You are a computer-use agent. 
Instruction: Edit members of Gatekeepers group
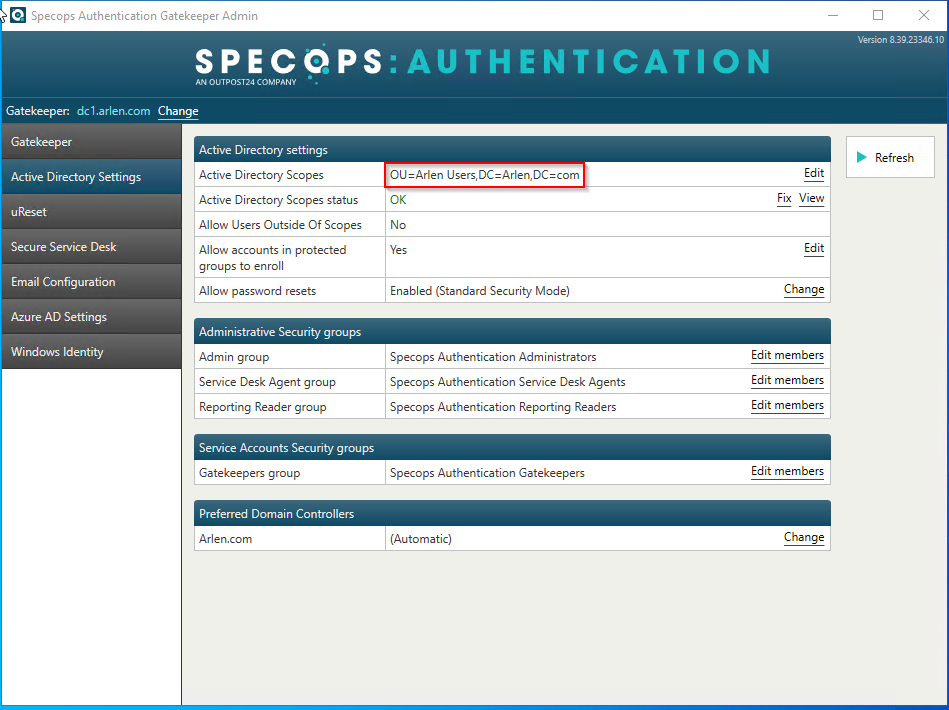(x=787, y=471)
